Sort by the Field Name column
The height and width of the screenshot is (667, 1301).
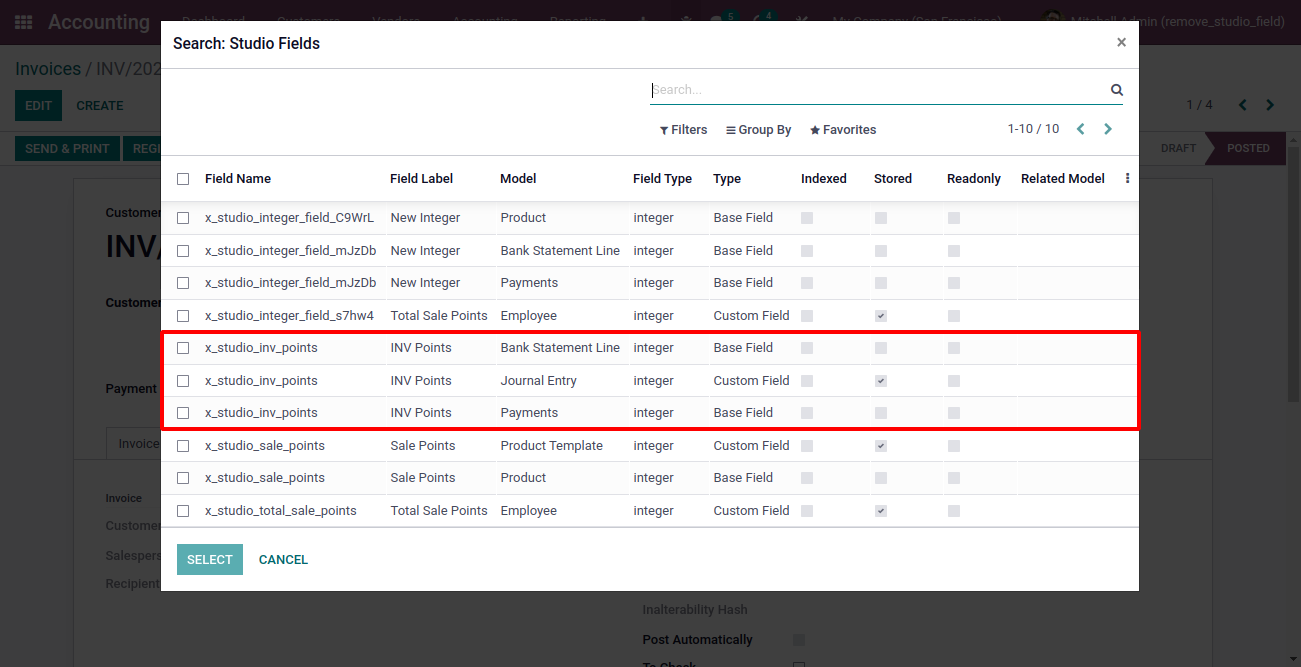click(x=238, y=179)
